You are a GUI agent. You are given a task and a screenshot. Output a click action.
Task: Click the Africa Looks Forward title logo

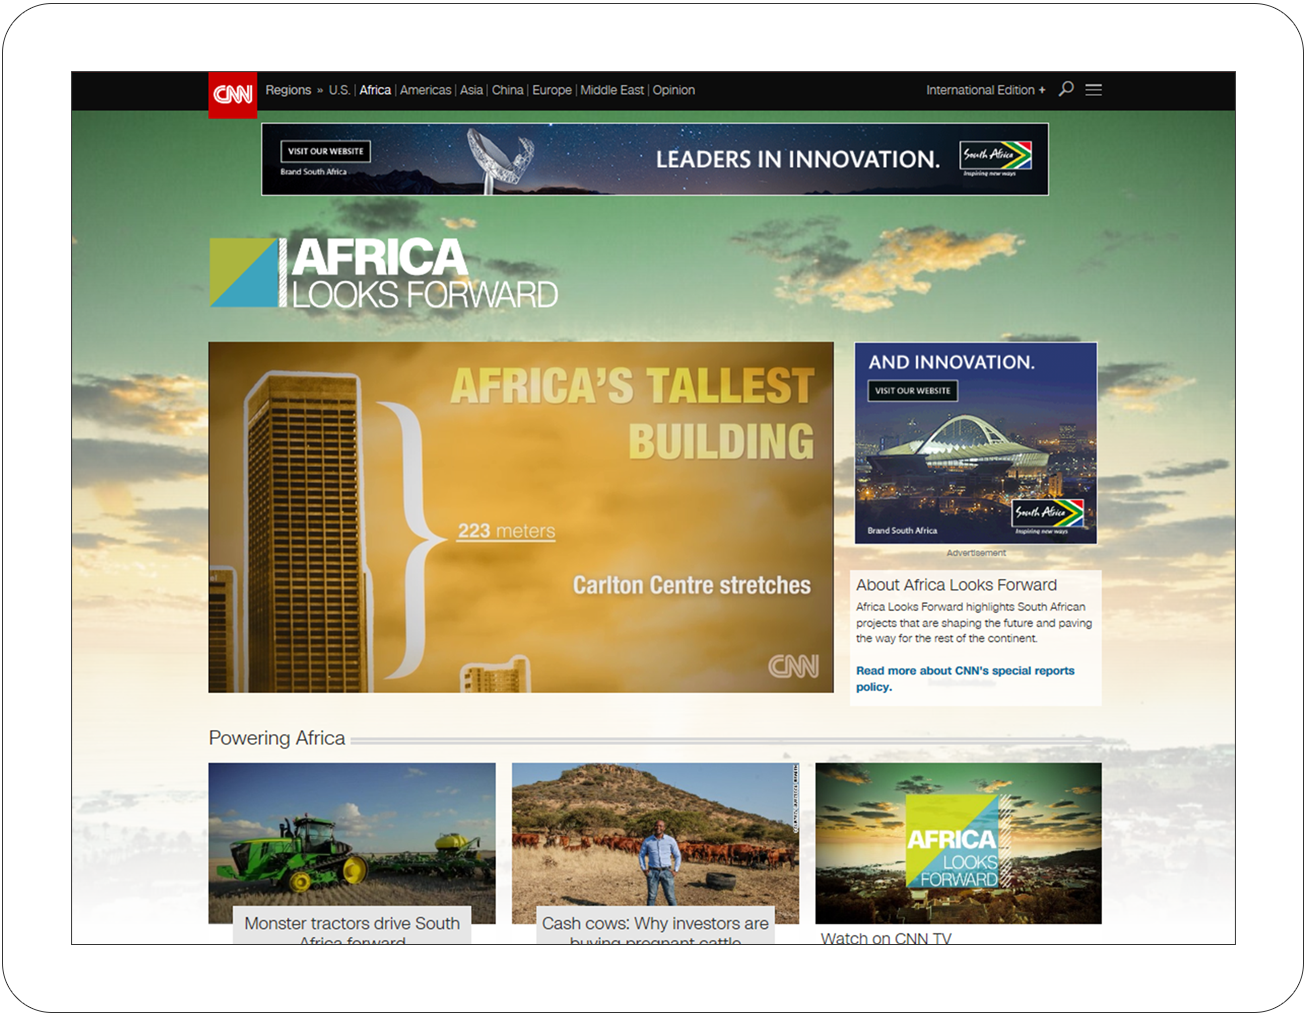click(x=384, y=272)
